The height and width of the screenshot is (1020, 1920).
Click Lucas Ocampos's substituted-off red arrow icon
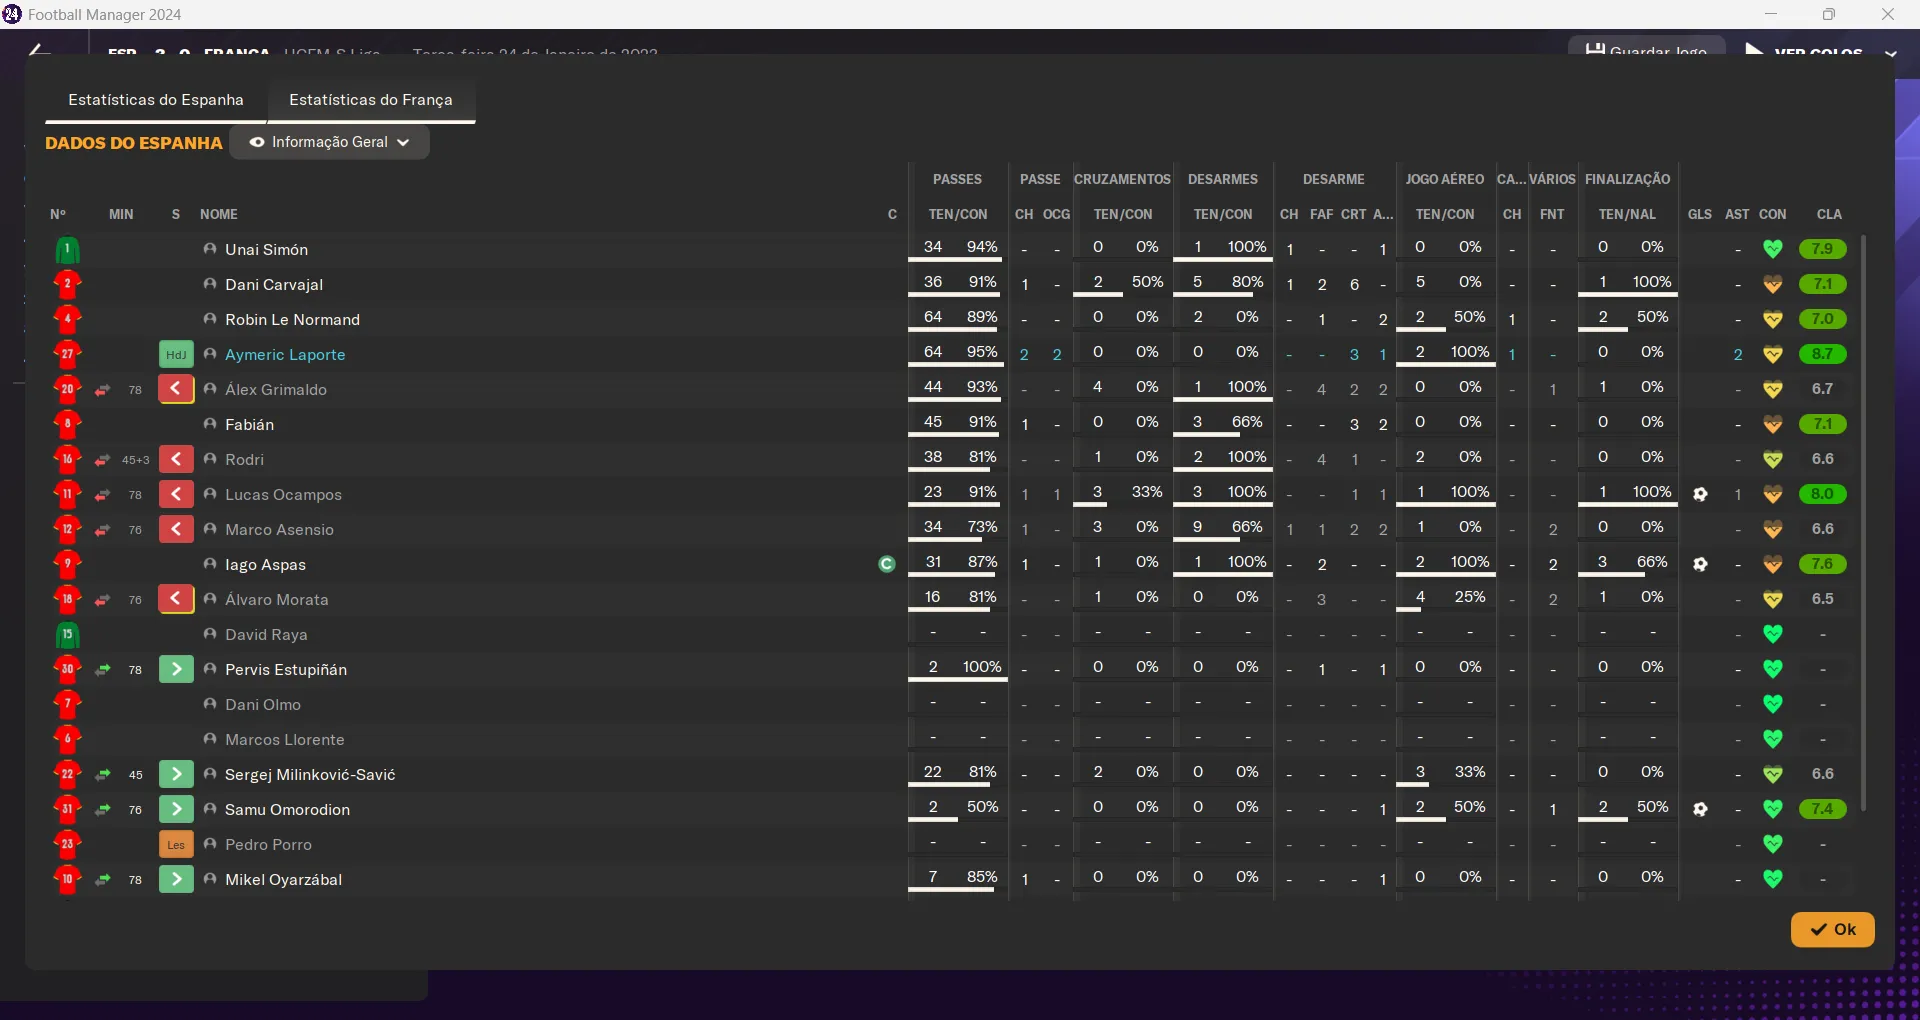pos(176,494)
